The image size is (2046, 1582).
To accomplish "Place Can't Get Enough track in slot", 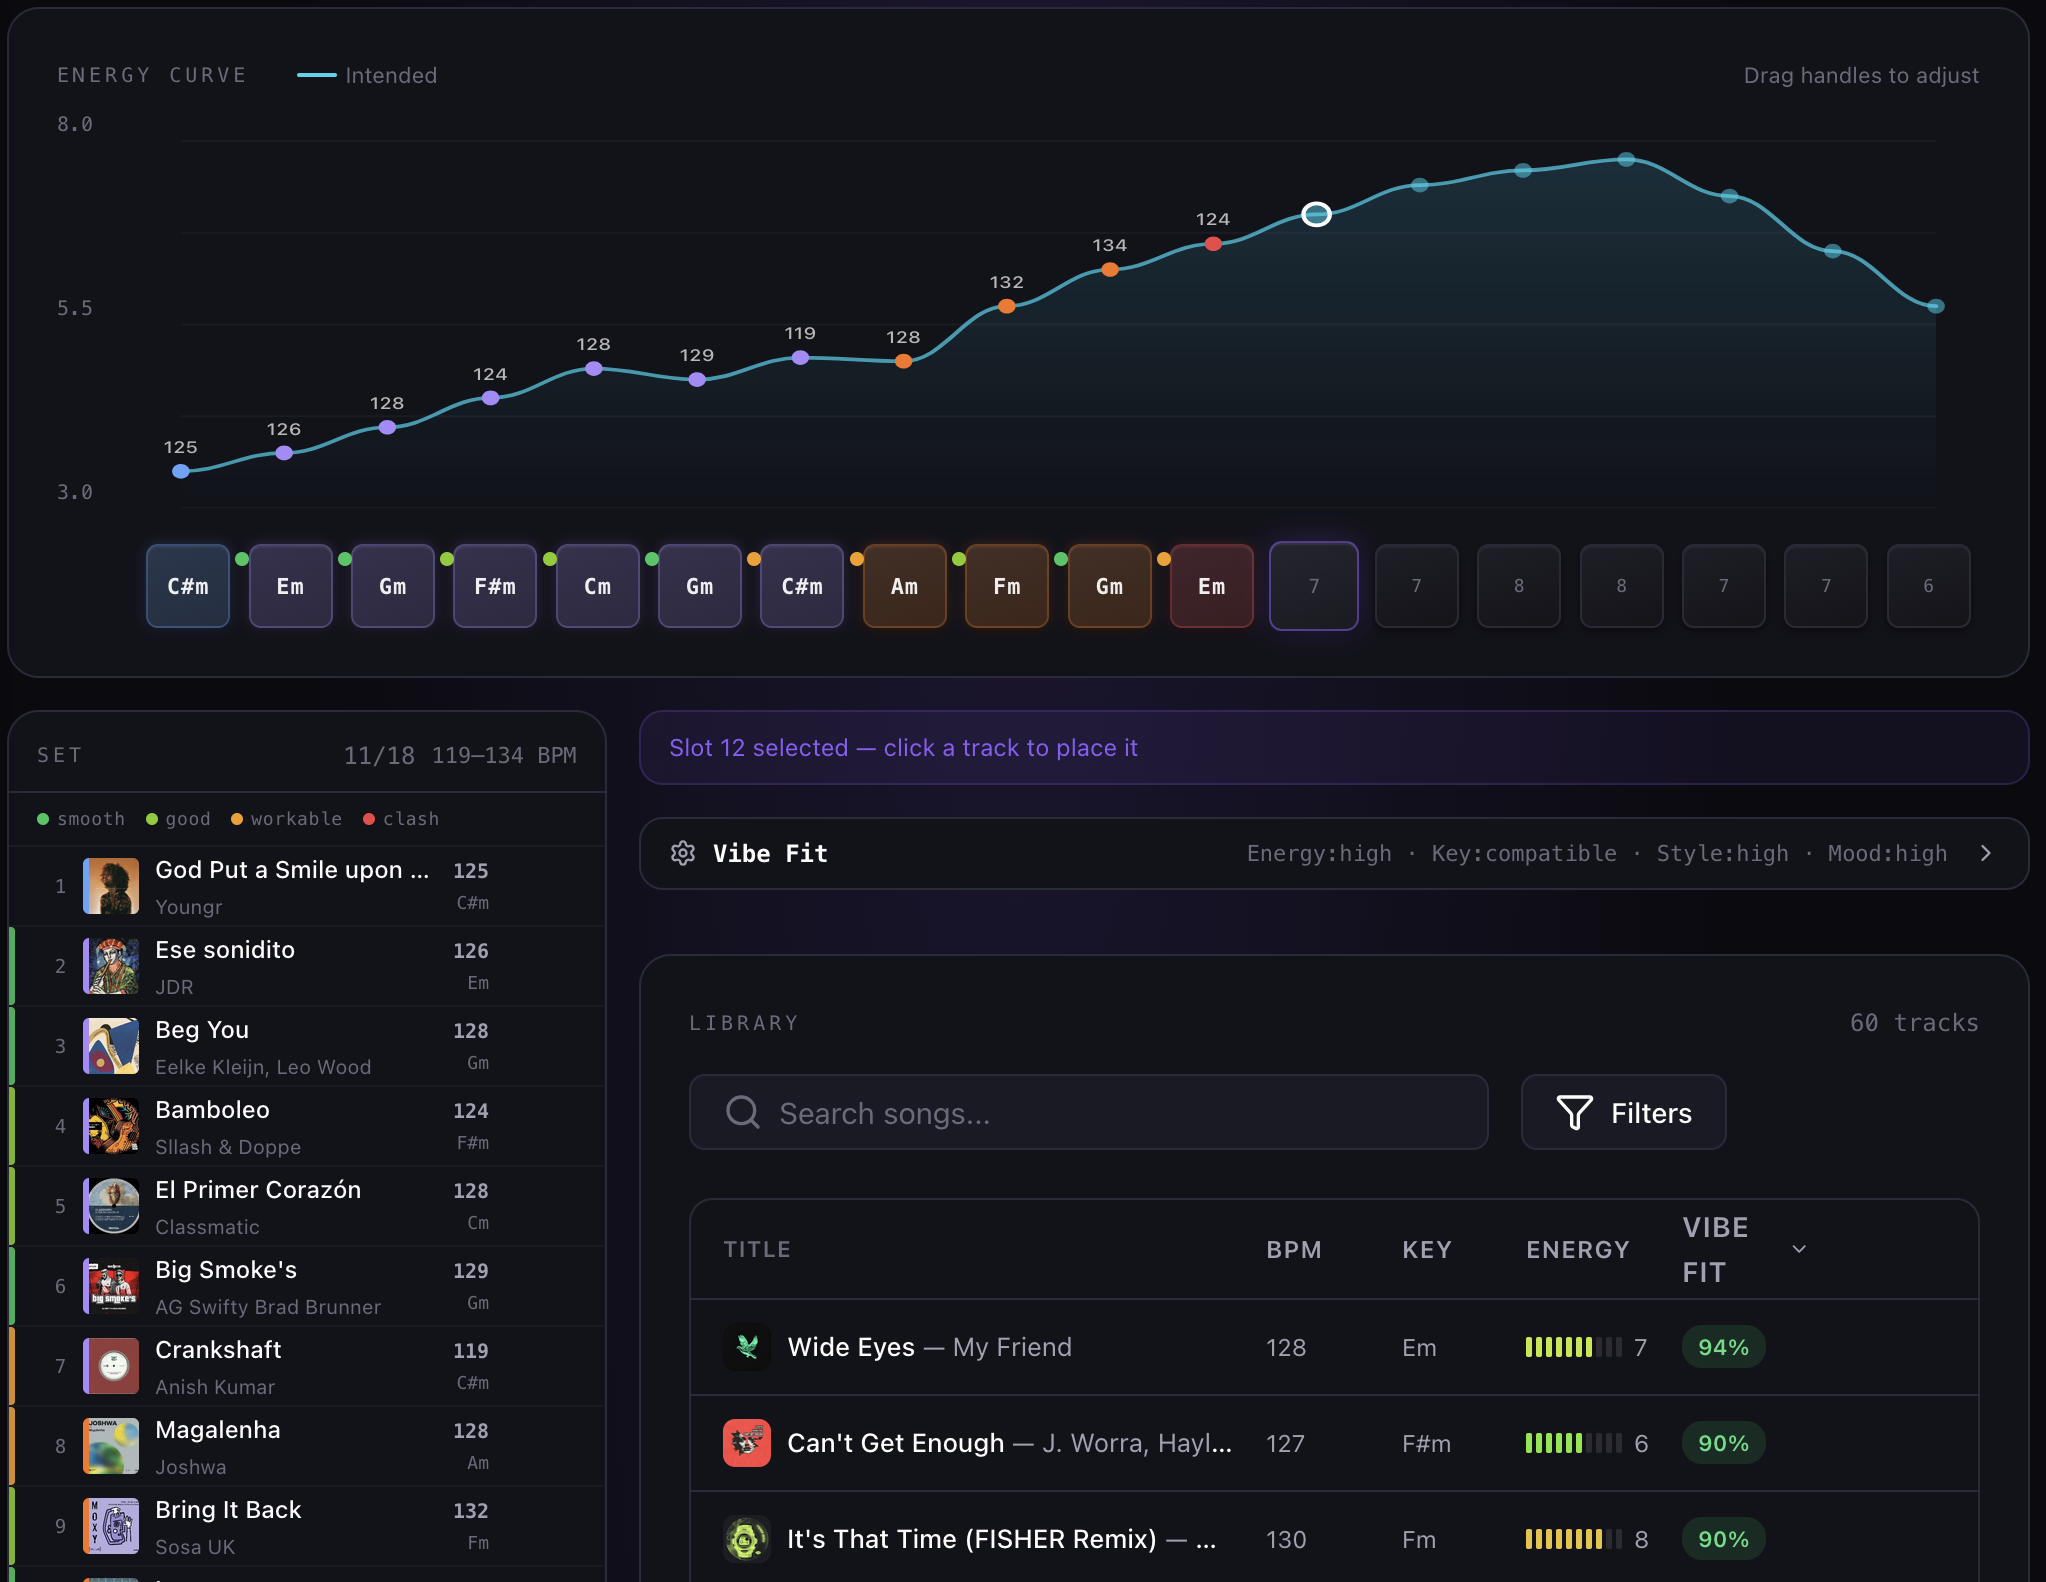I will (1334, 1443).
